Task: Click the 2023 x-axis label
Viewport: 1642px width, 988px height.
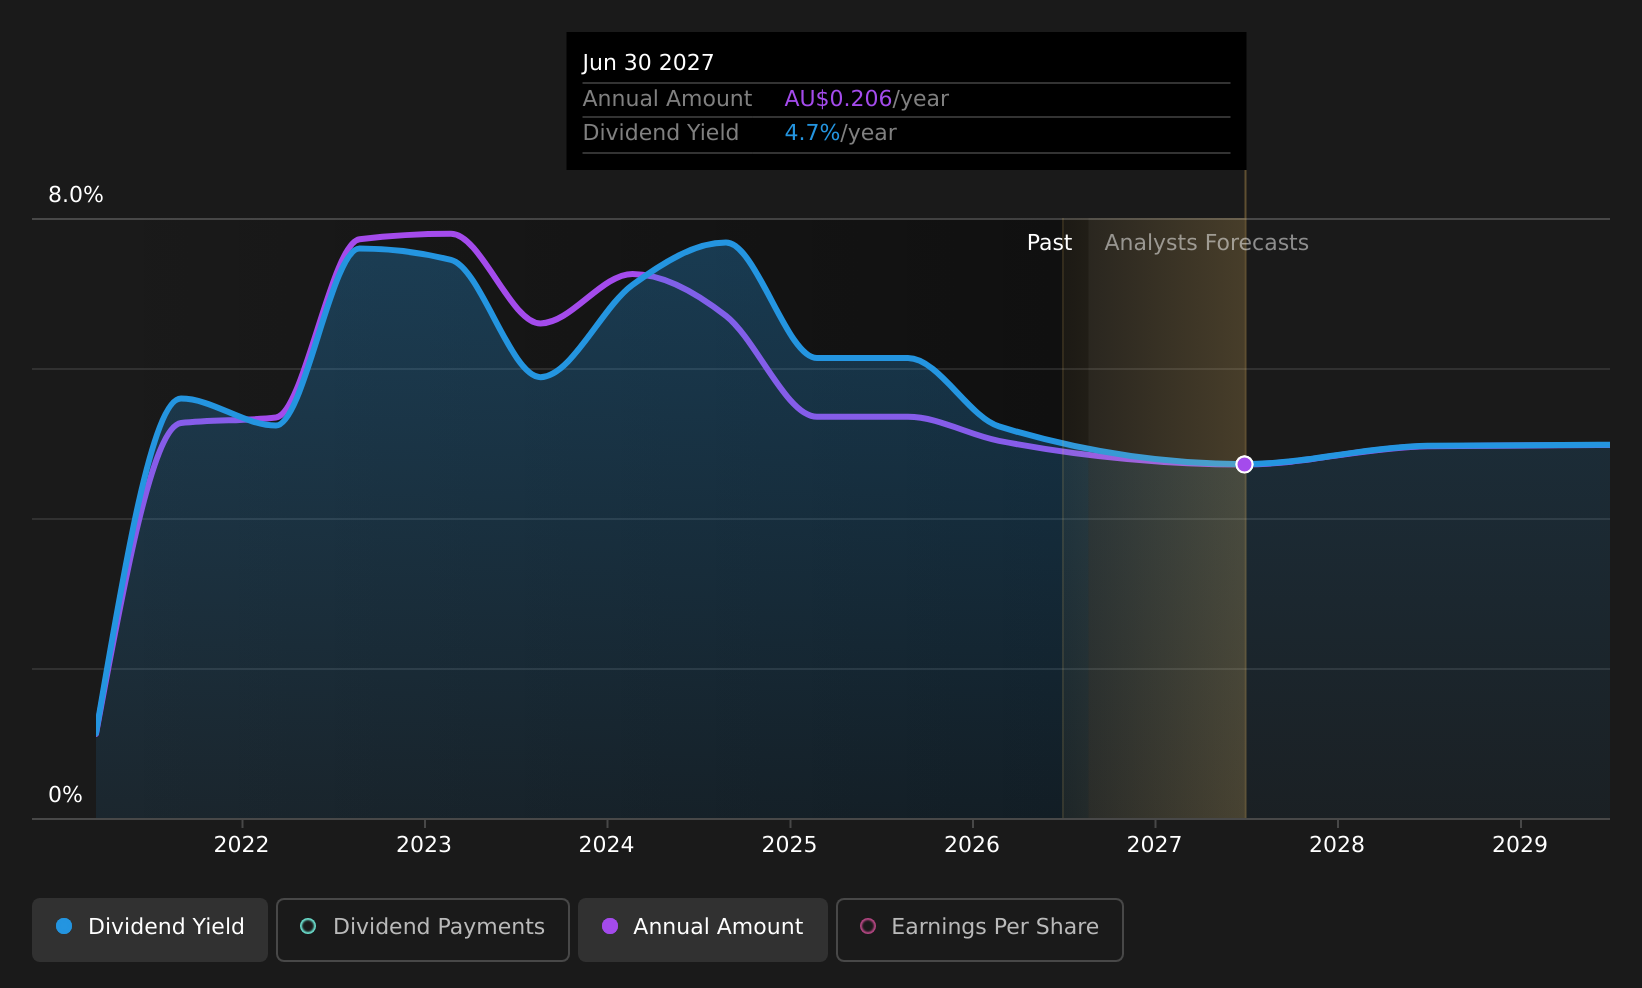Action: 424,845
